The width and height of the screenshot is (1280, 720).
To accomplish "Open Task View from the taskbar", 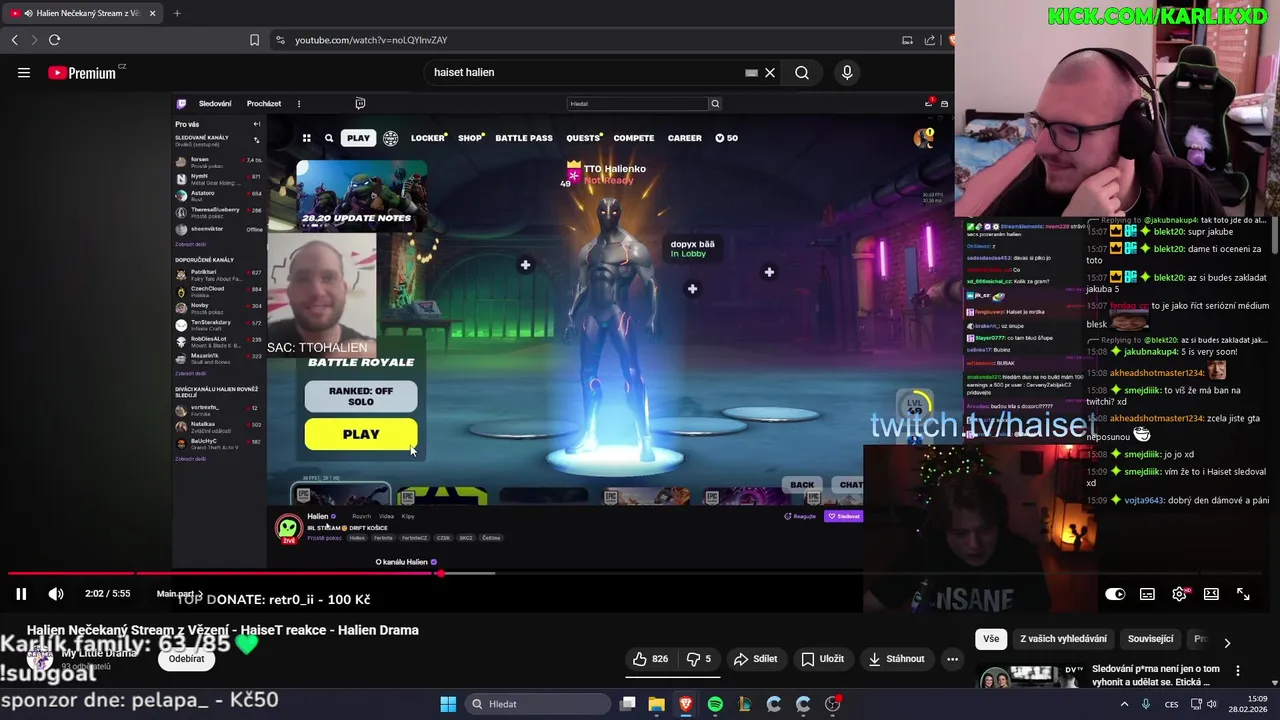I will [627, 704].
